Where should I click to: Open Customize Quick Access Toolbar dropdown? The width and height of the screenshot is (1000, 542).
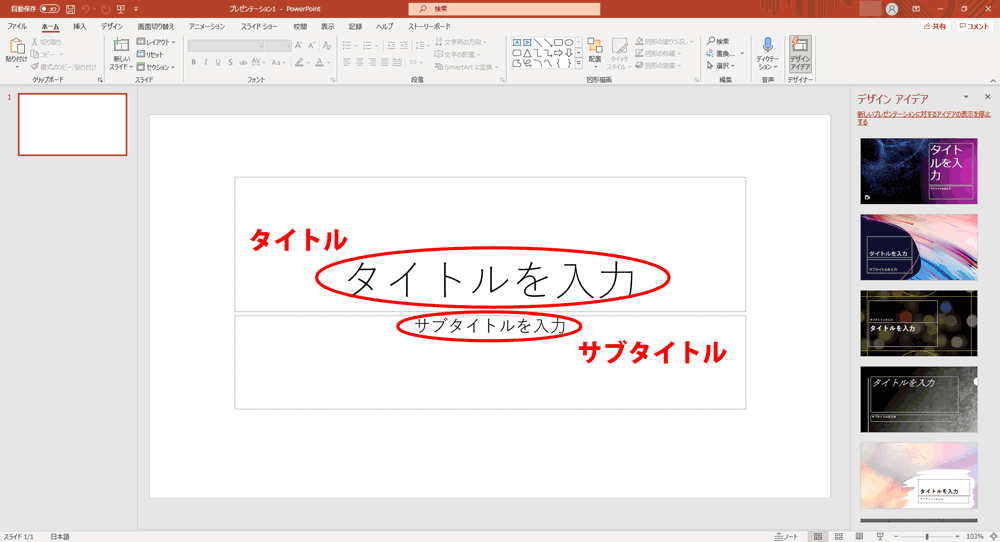[x=136, y=9]
